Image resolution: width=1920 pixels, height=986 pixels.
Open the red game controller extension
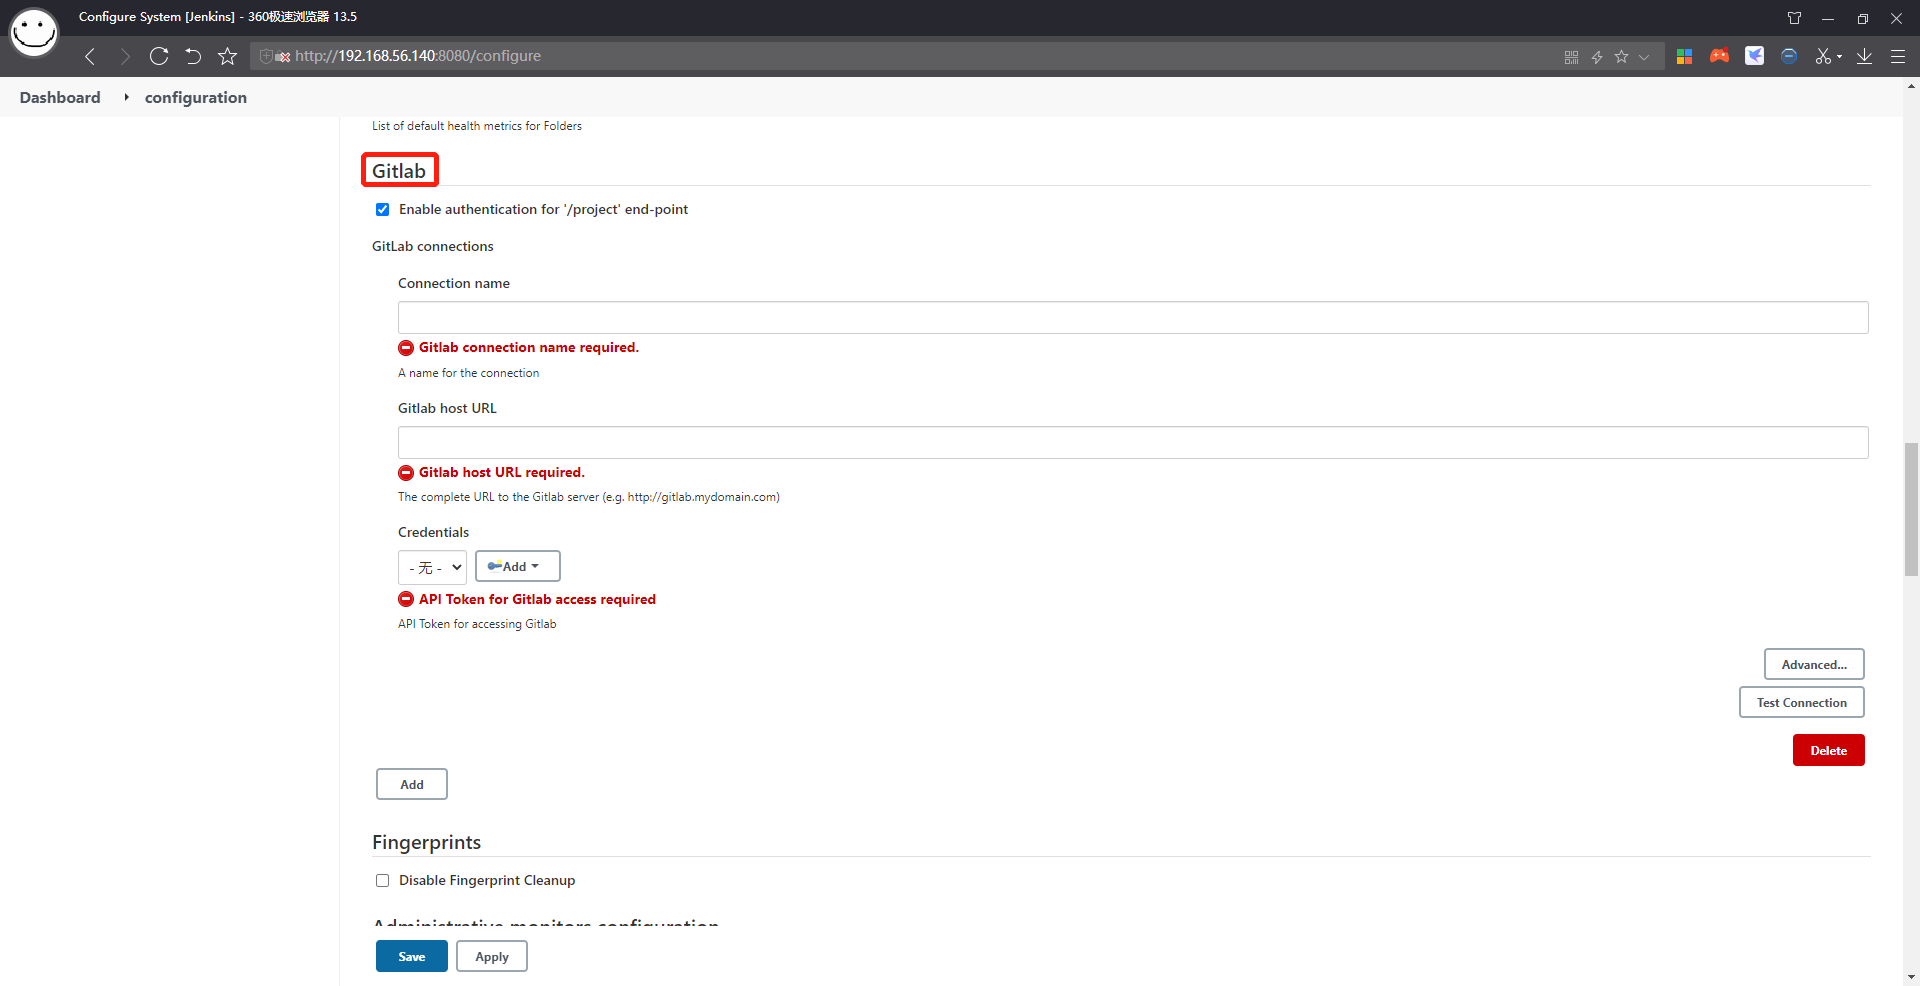tap(1720, 56)
